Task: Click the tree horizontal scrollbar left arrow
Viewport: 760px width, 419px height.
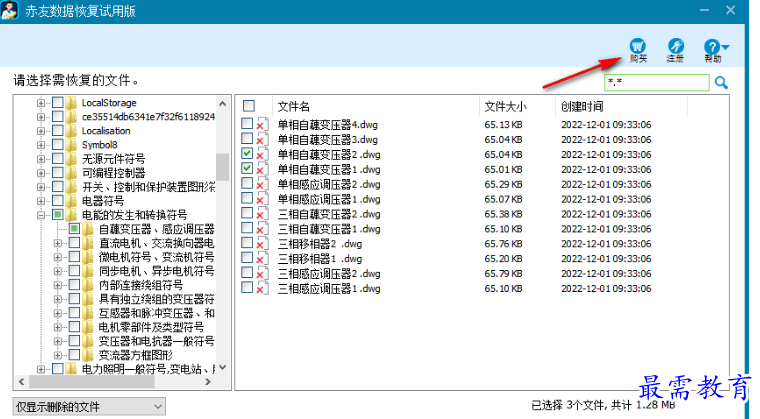Action: tap(21, 382)
